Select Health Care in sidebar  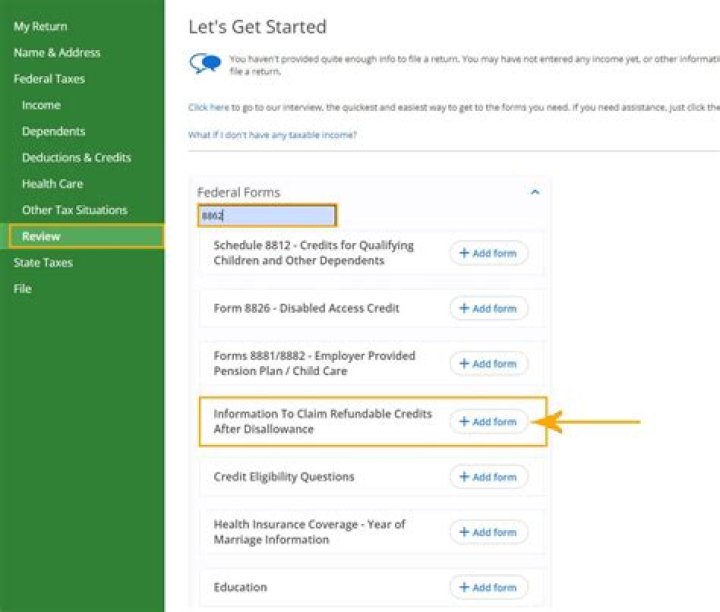(52, 184)
